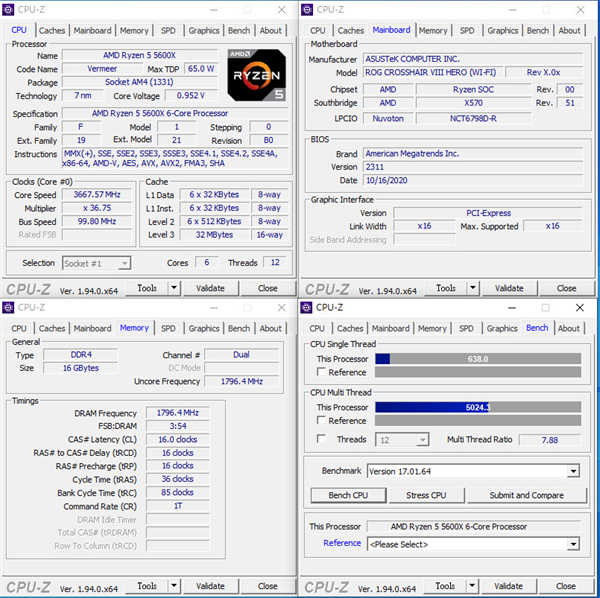Select the CPU tab in the Bench window

click(x=317, y=328)
